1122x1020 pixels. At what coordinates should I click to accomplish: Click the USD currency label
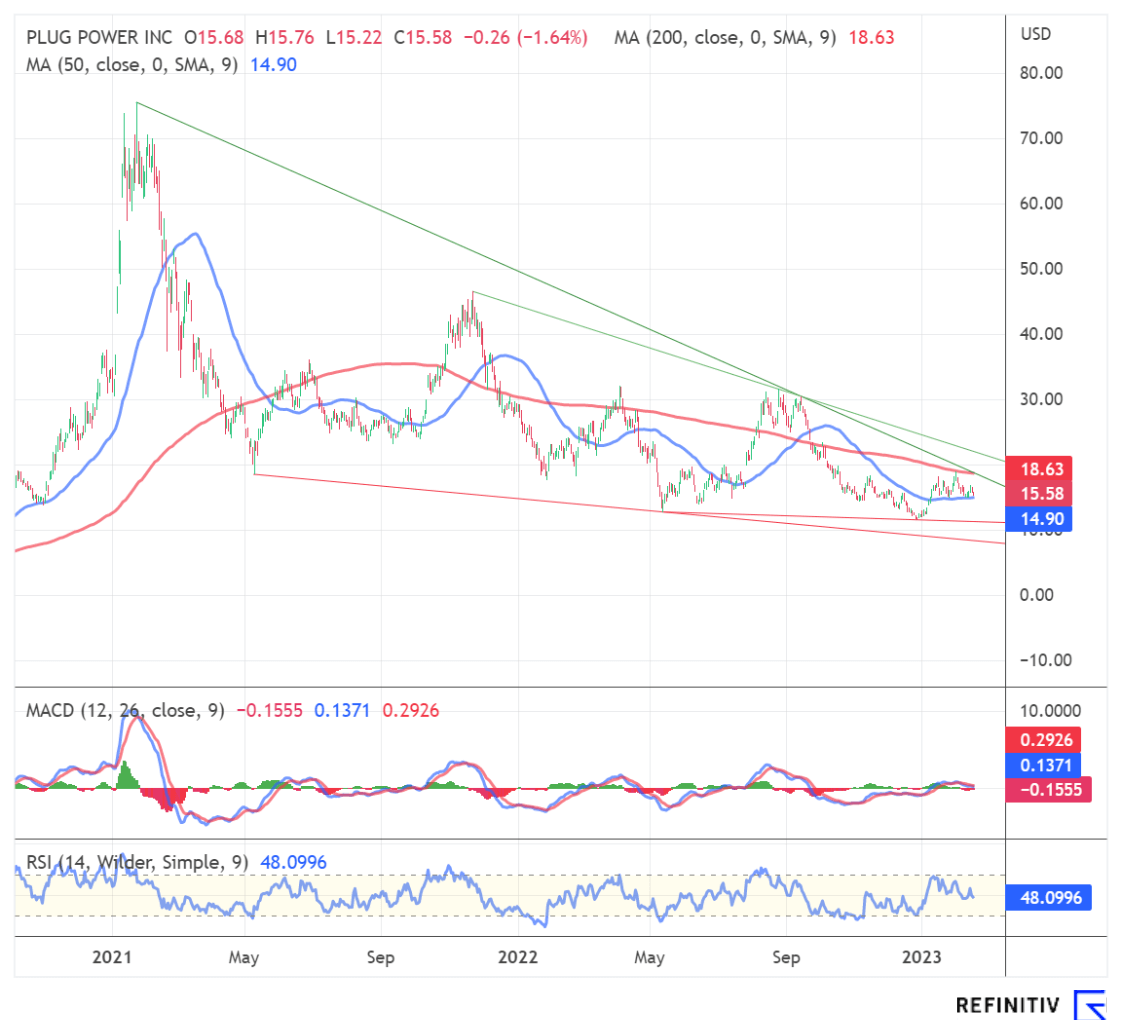pyautogui.click(x=1037, y=34)
